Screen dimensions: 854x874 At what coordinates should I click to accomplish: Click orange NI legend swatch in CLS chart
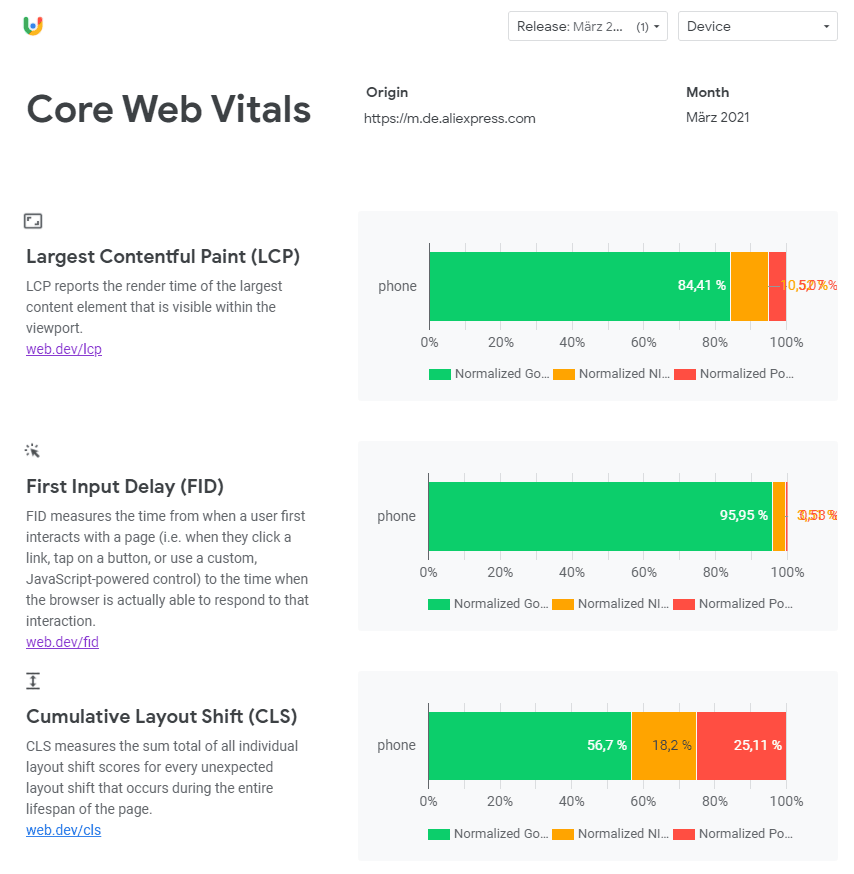563,834
